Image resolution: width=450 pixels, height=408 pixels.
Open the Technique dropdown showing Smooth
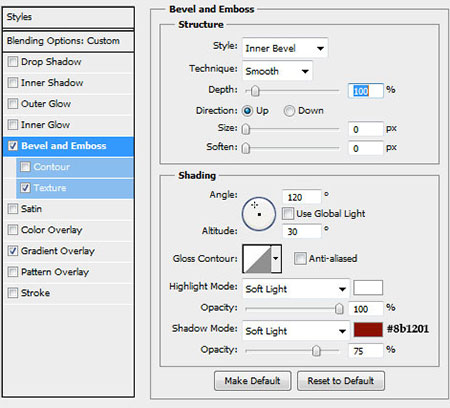coord(277,71)
